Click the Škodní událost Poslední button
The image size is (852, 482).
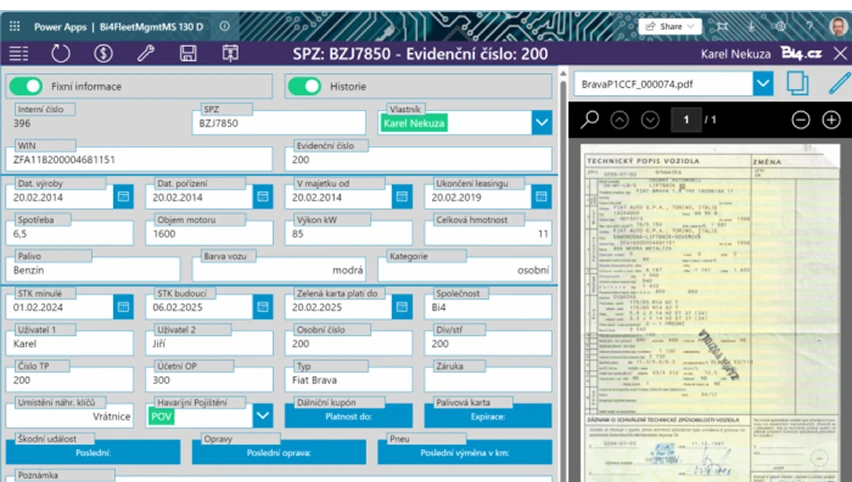[x=93, y=453]
